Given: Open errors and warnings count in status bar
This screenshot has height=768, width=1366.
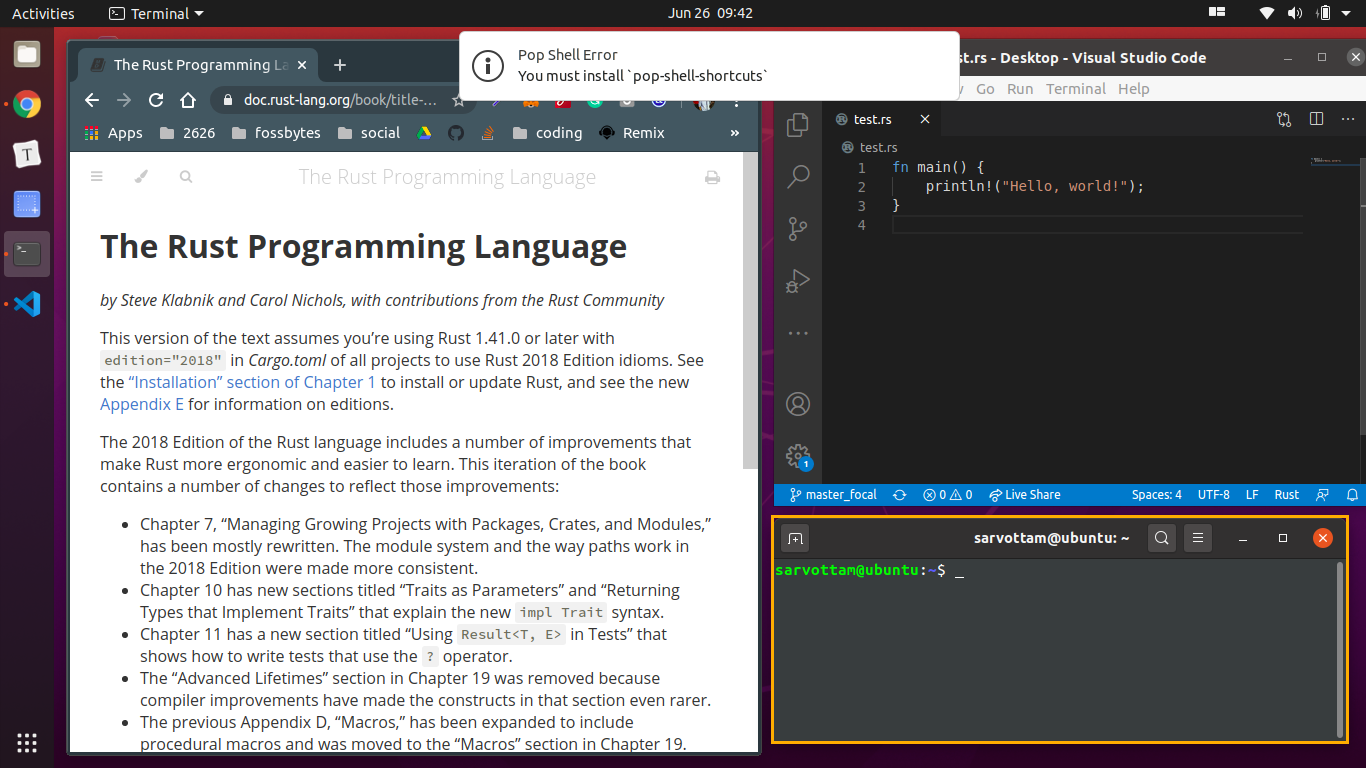Looking at the screenshot, I should (947, 495).
